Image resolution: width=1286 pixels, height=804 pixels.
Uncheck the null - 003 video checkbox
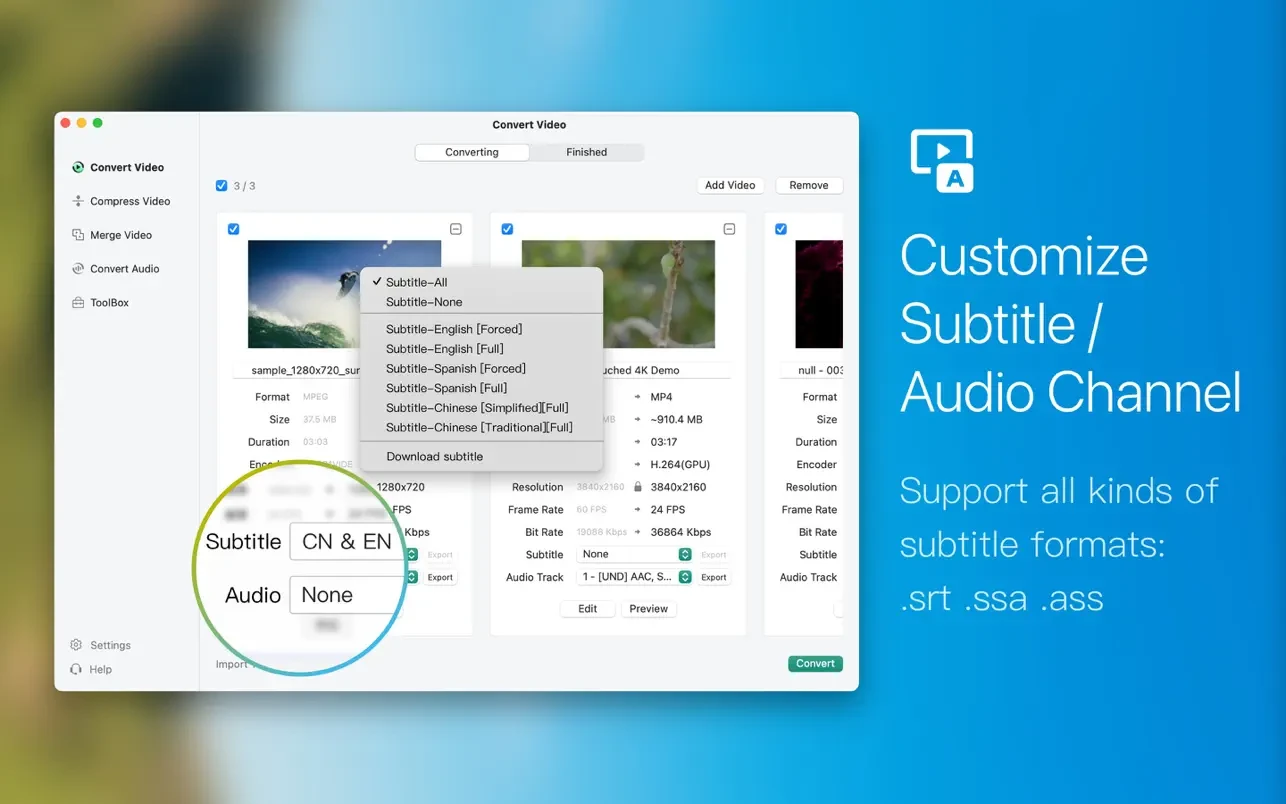coord(781,229)
